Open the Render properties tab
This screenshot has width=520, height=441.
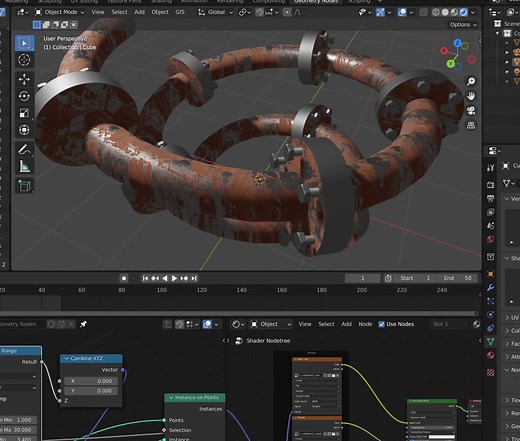[x=490, y=184]
